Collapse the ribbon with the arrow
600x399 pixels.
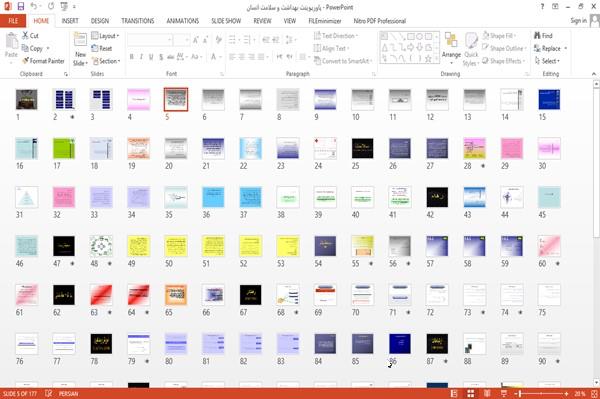tap(594, 74)
